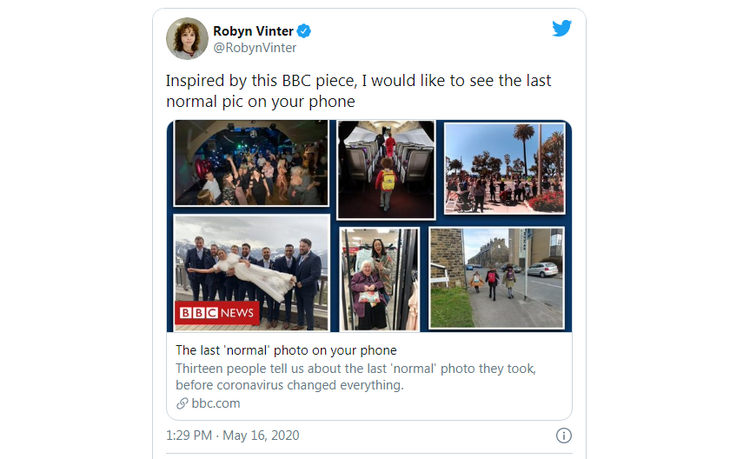Open the Robyn Vinter display name
The height and width of the screenshot is (459, 730).
[253, 31]
